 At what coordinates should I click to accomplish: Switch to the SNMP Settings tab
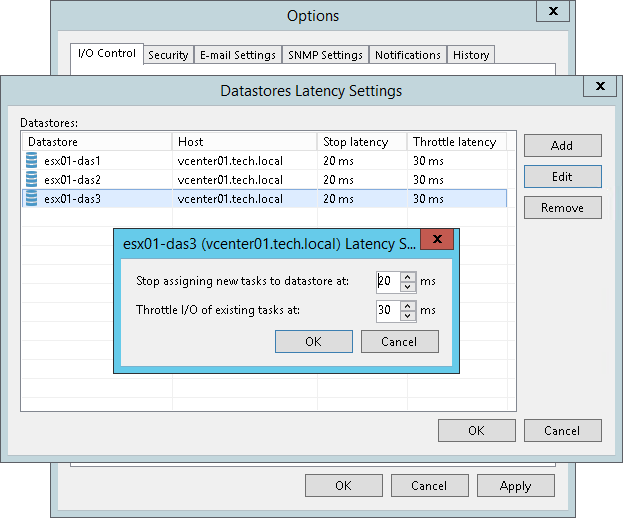tap(325, 55)
